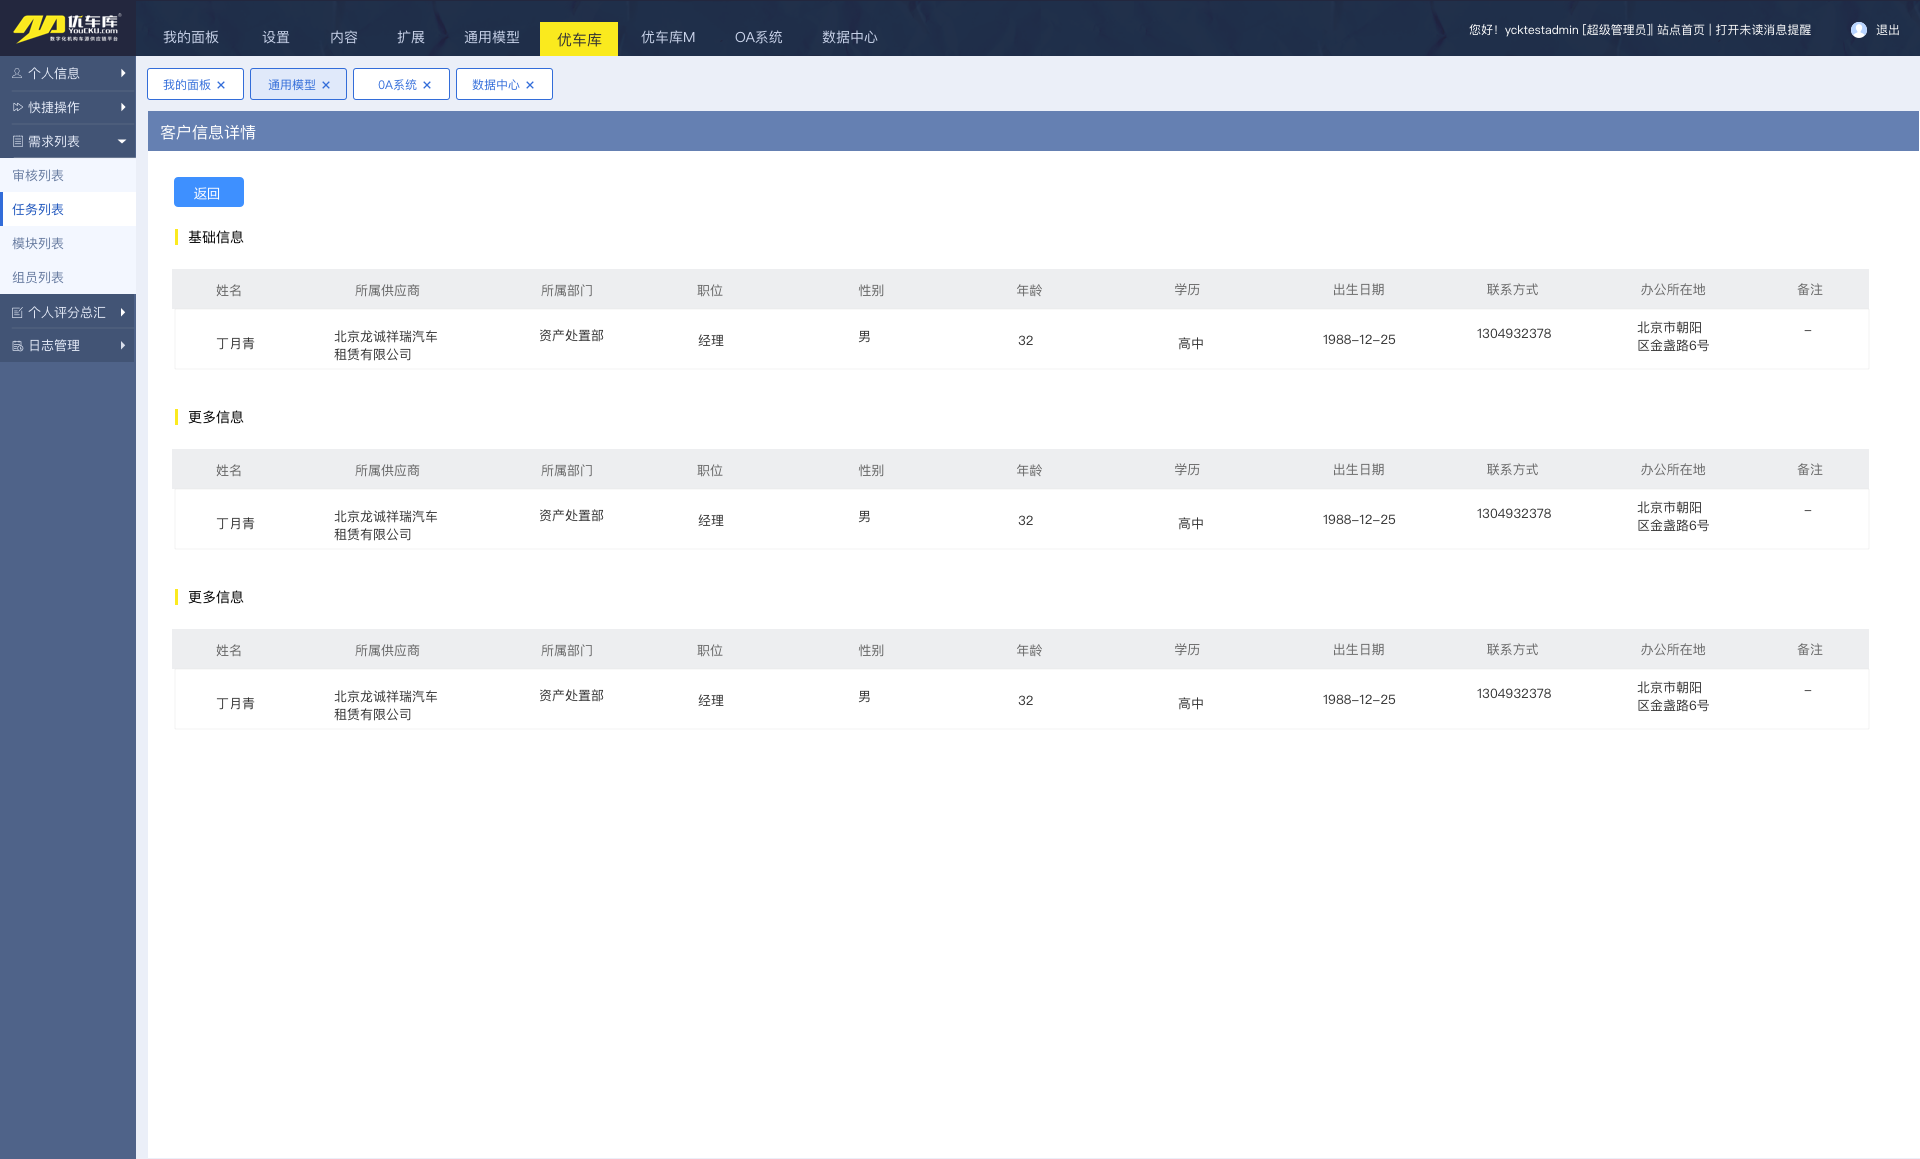This screenshot has height=1159, width=1920.
Task: Switch to the 数据中心 top menu
Action: pos(849,37)
